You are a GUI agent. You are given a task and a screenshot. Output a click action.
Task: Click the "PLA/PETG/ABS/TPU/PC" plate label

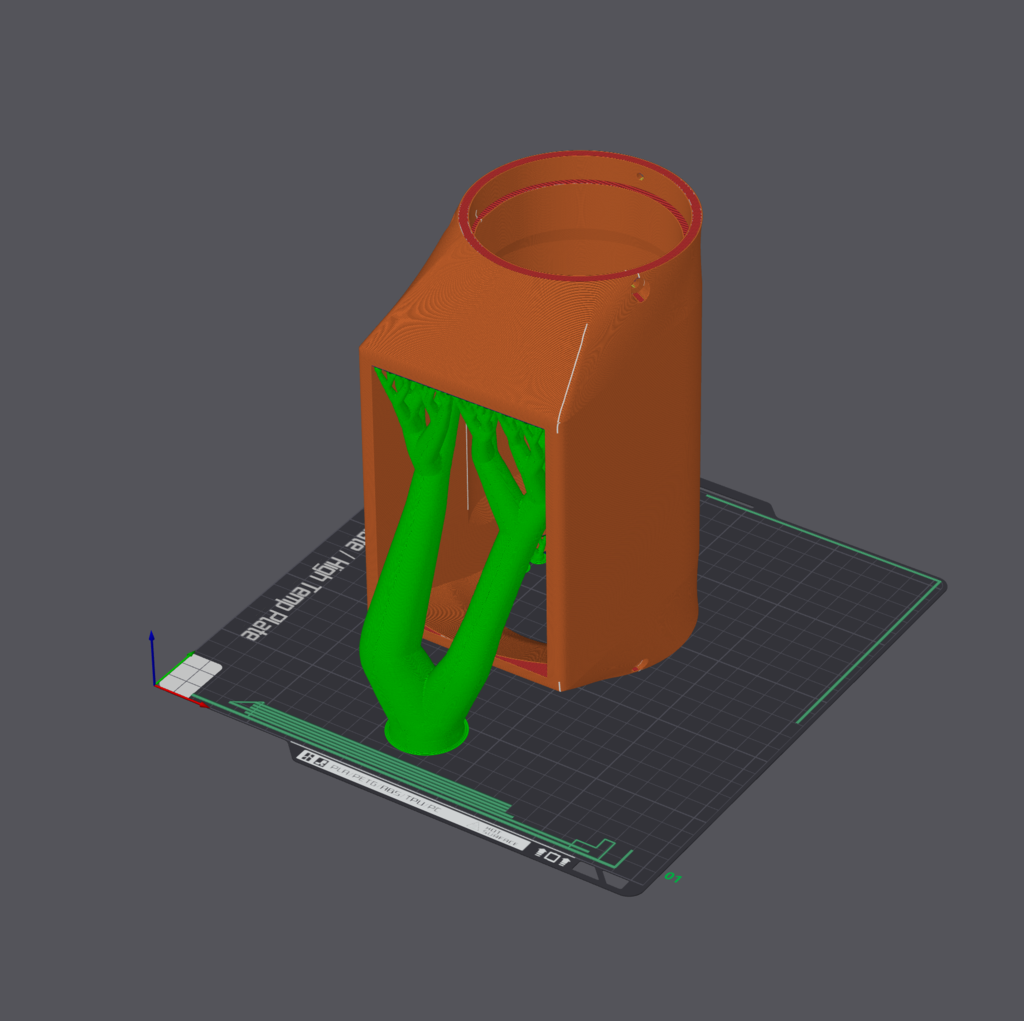click(x=385, y=787)
